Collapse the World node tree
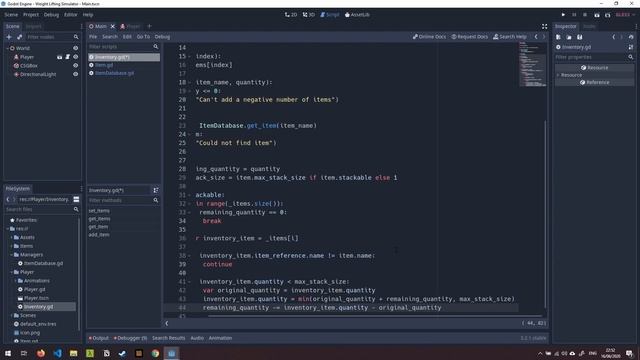Screen dimensions: 640x360 7,48
